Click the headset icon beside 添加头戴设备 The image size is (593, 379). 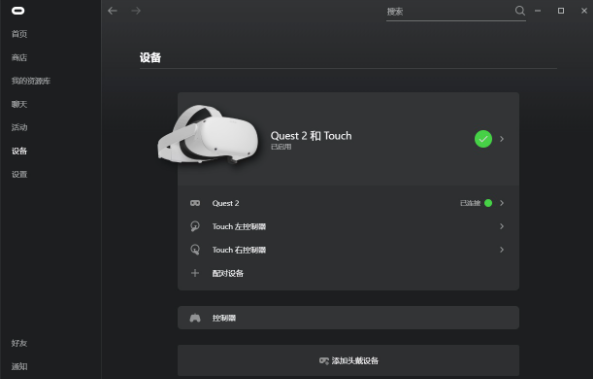324,360
